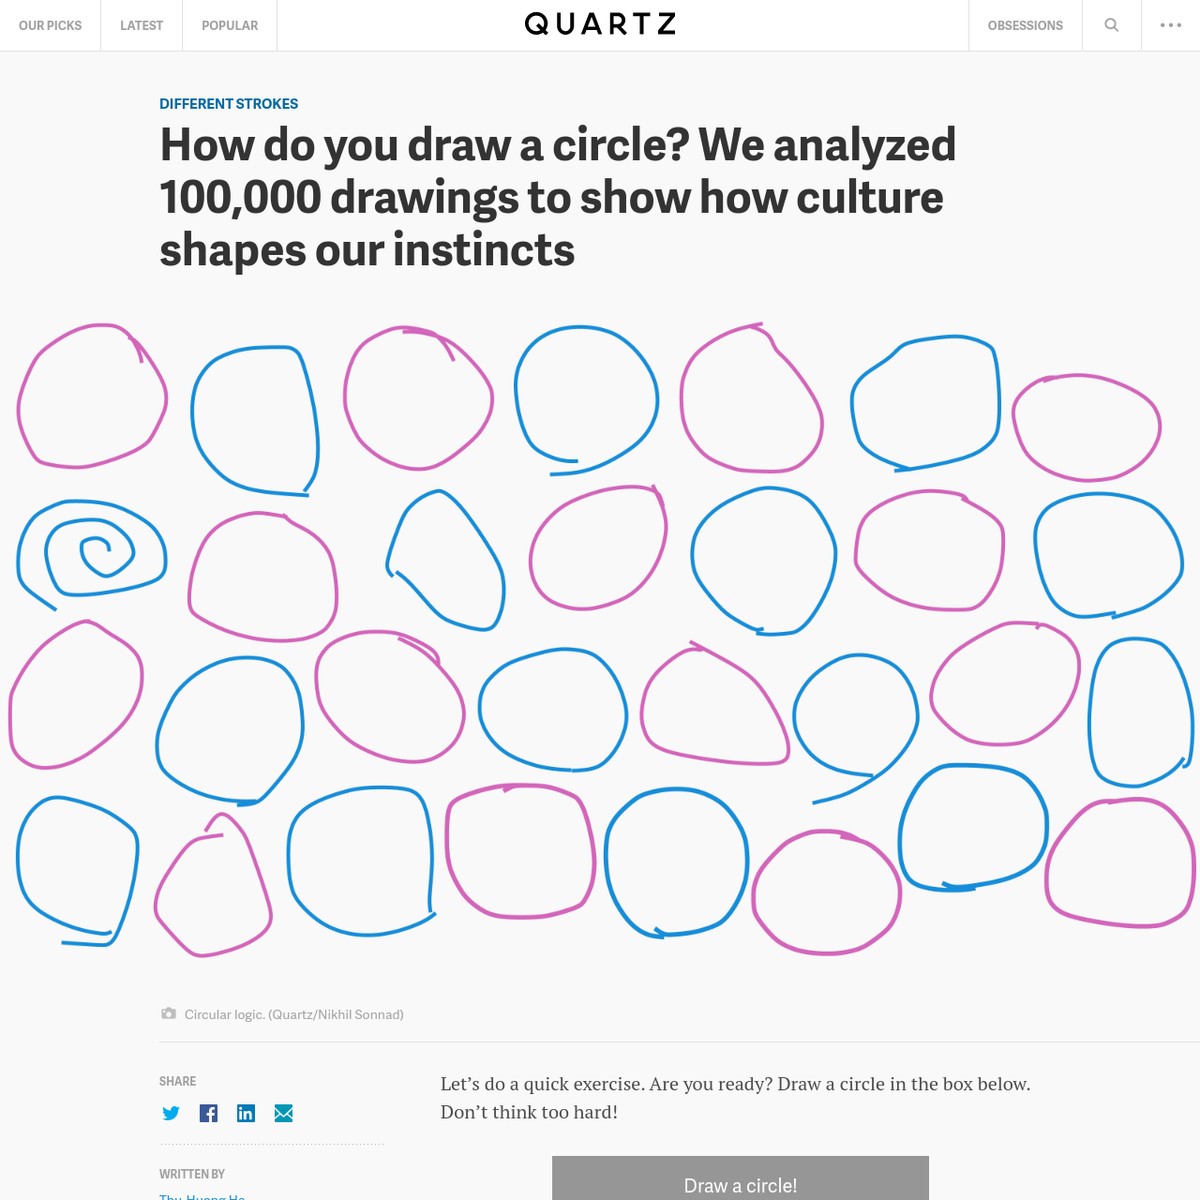Click the blue spiral drawing

(90, 551)
